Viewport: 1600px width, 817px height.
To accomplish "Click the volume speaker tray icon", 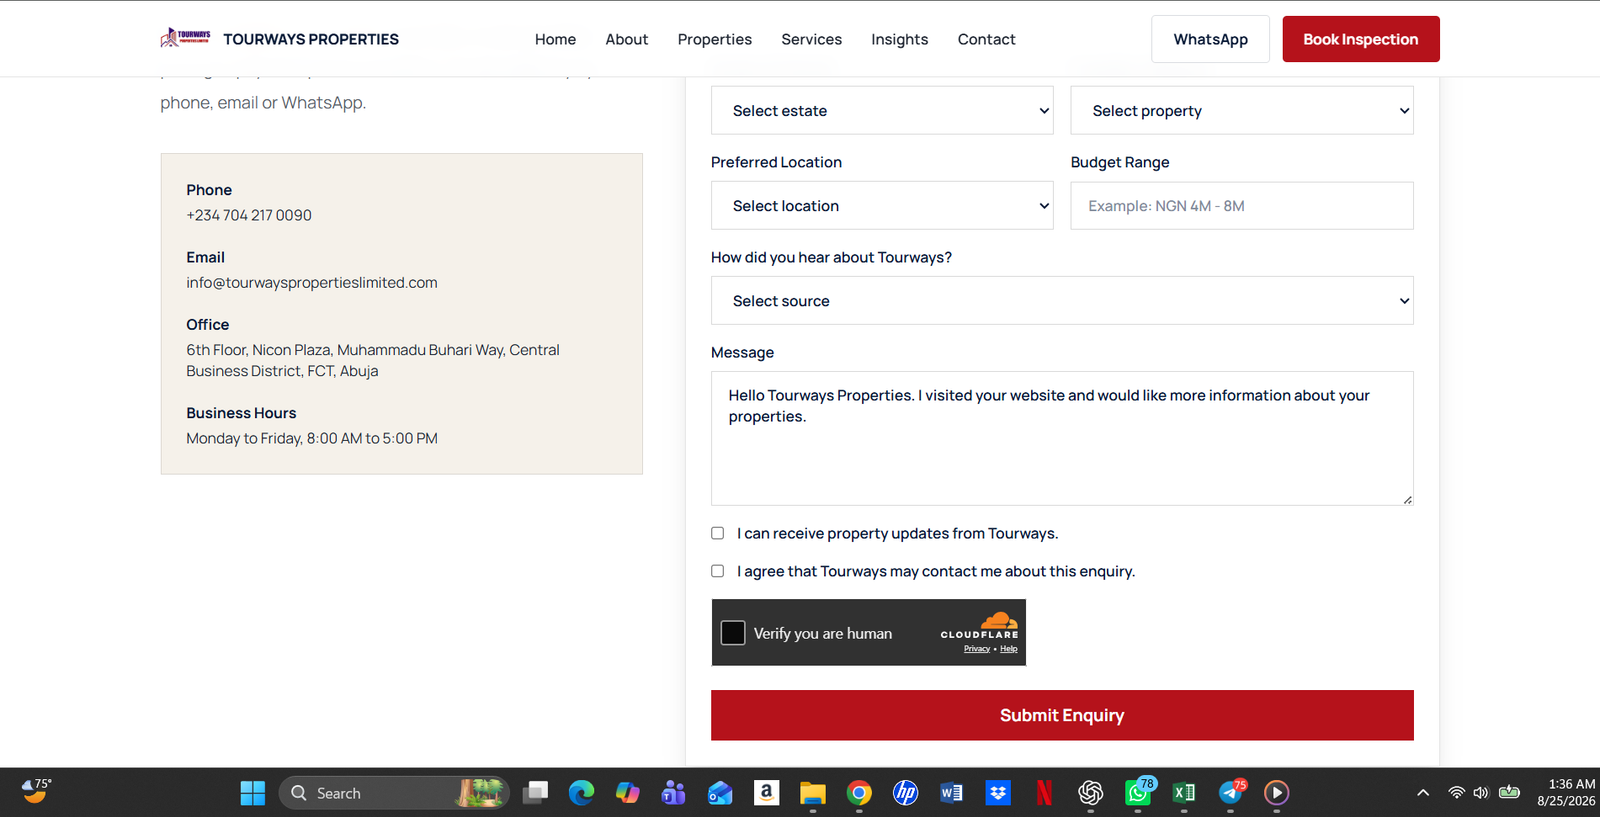I will 1481,793.
